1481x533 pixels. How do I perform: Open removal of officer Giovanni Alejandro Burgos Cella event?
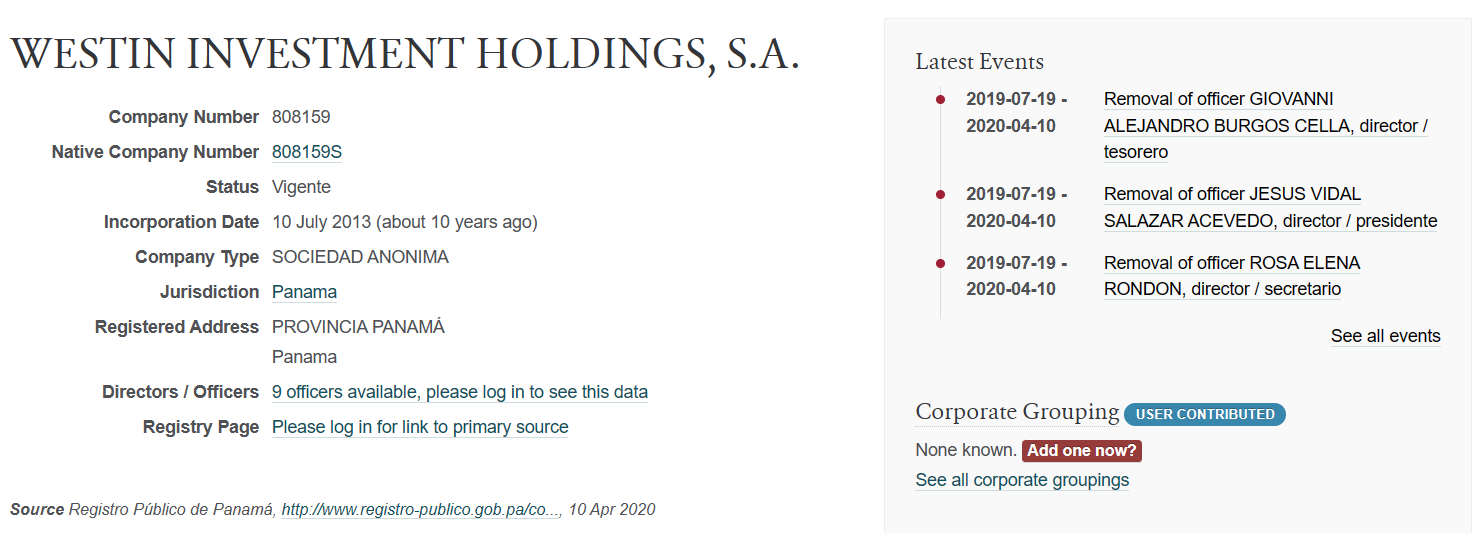[1266, 126]
